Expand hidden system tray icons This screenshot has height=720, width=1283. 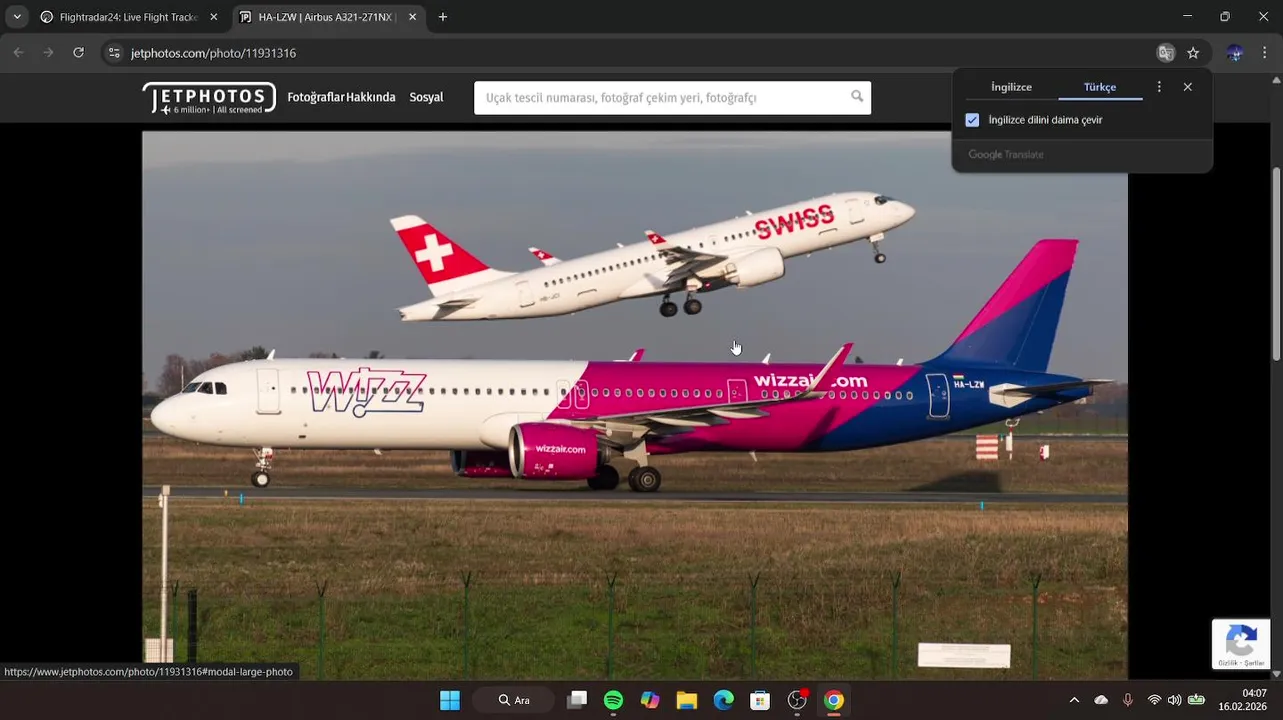1074,700
